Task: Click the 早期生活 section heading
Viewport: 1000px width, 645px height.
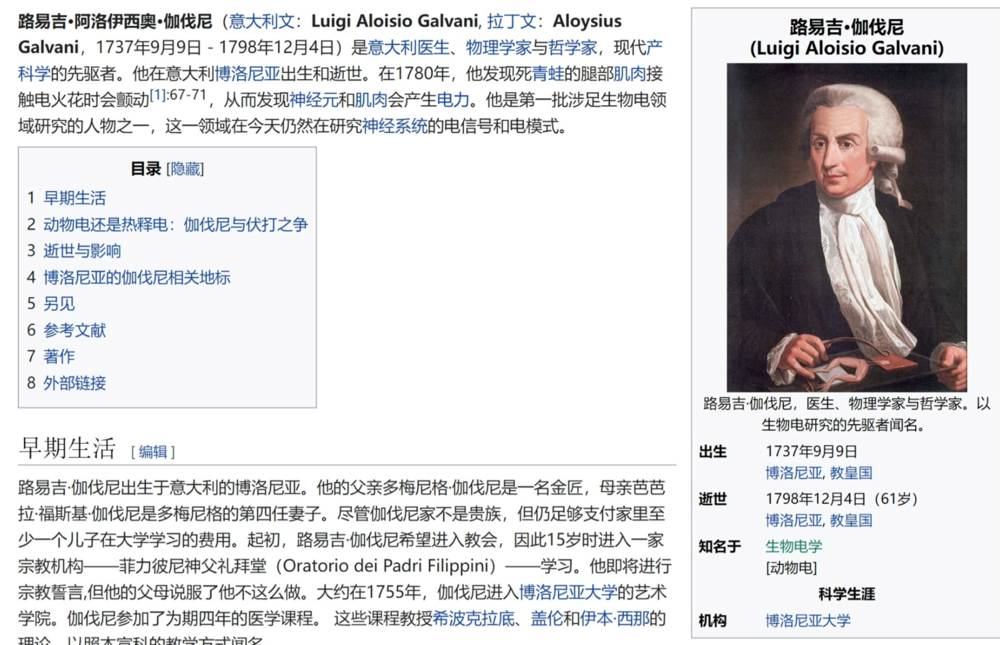Action: click(x=68, y=449)
